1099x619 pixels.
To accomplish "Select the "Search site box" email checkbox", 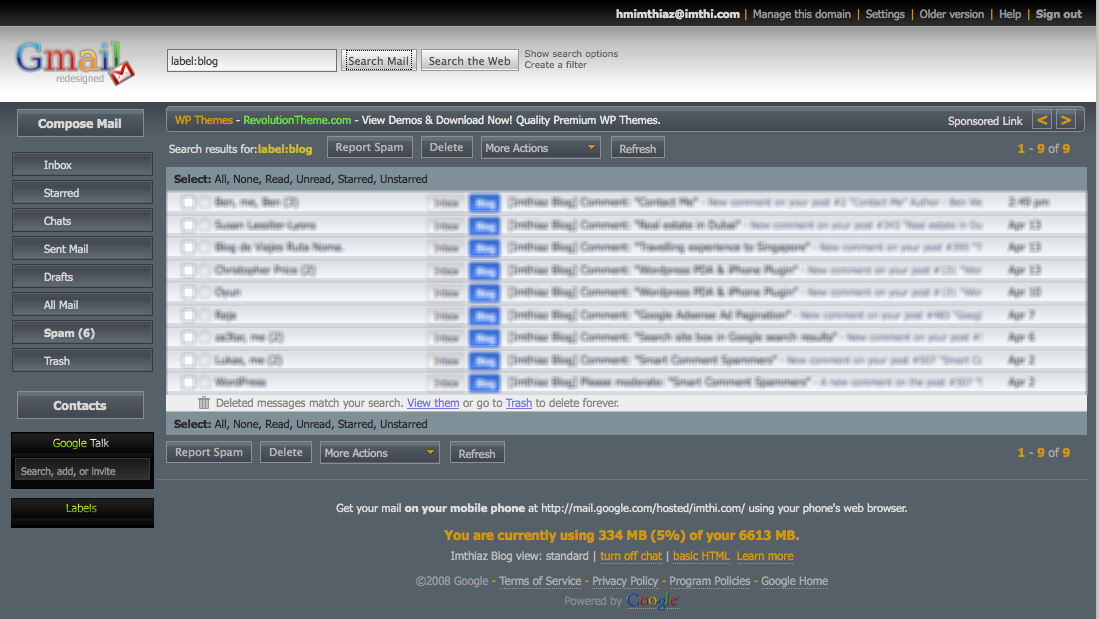I will (188, 337).
